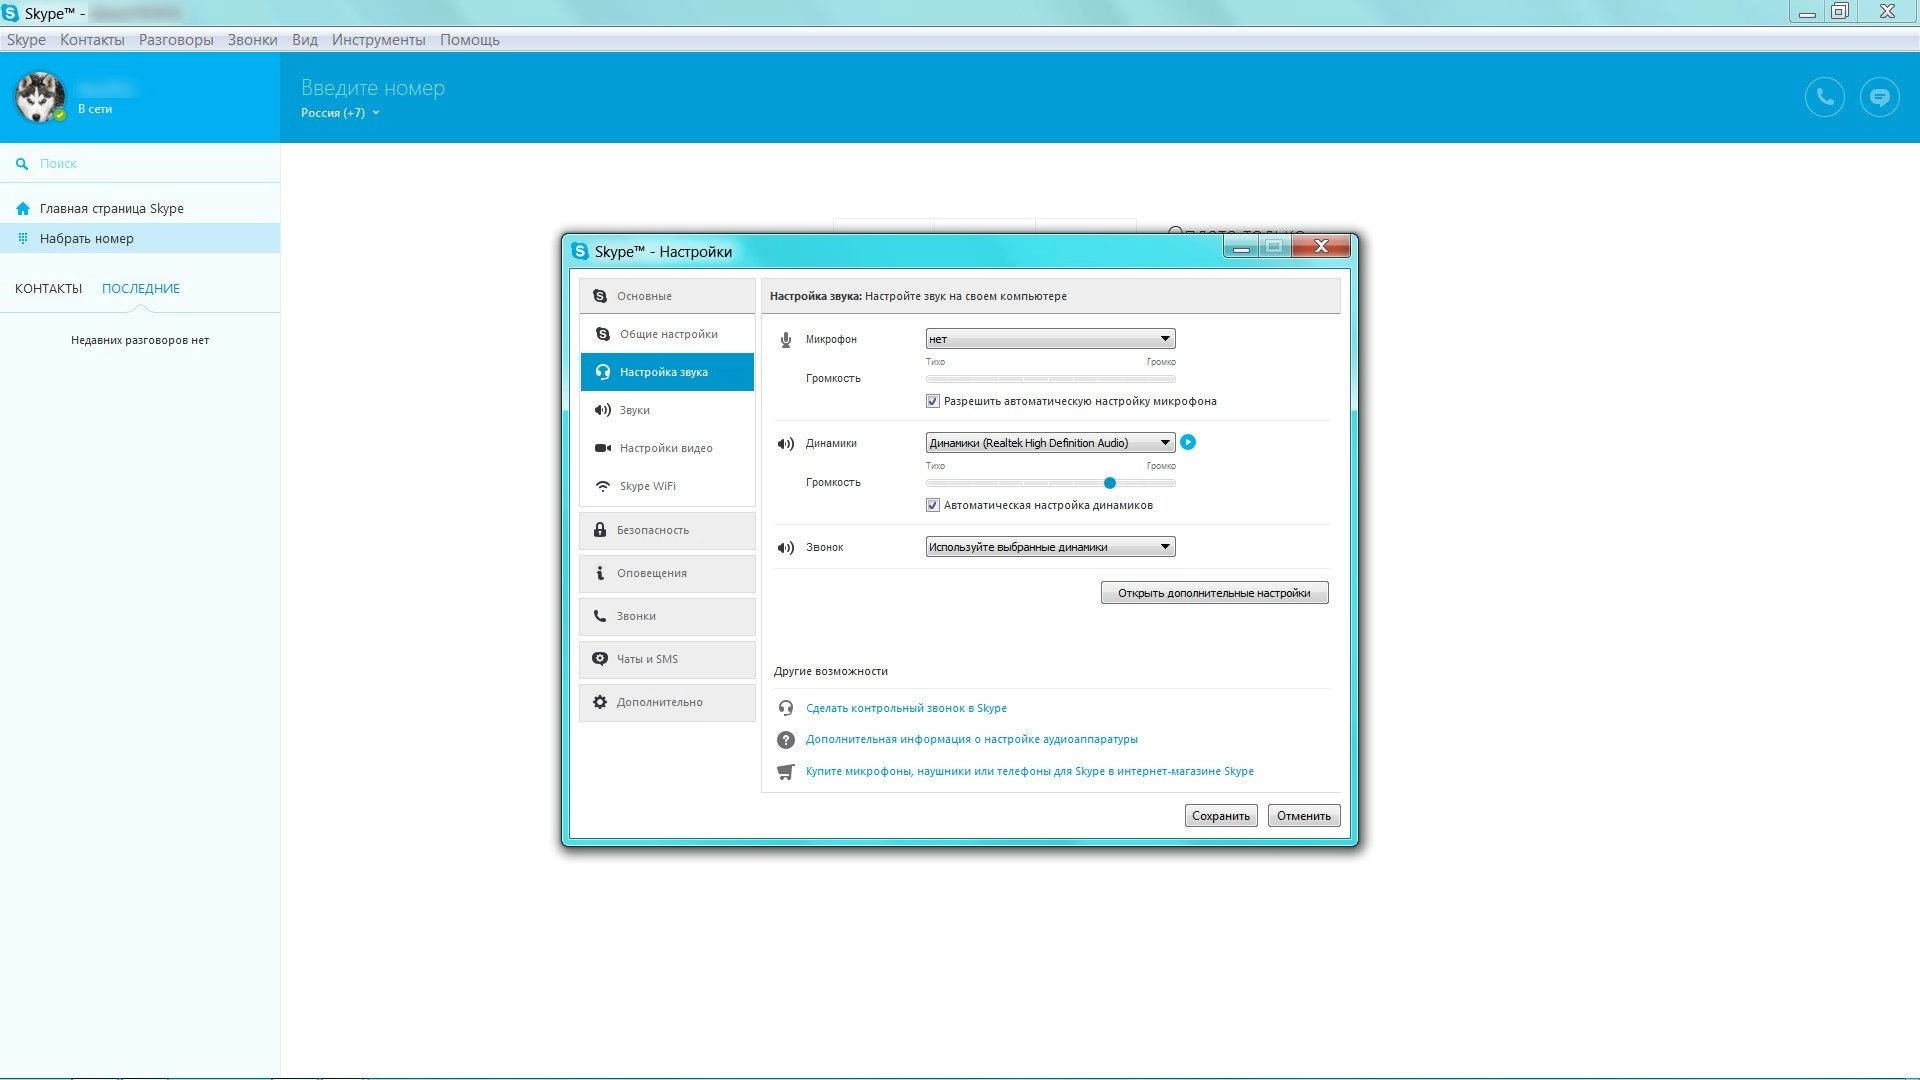Open the Звонок device dropdown
This screenshot has height=1080, width=1920.
pos(1050,547)
